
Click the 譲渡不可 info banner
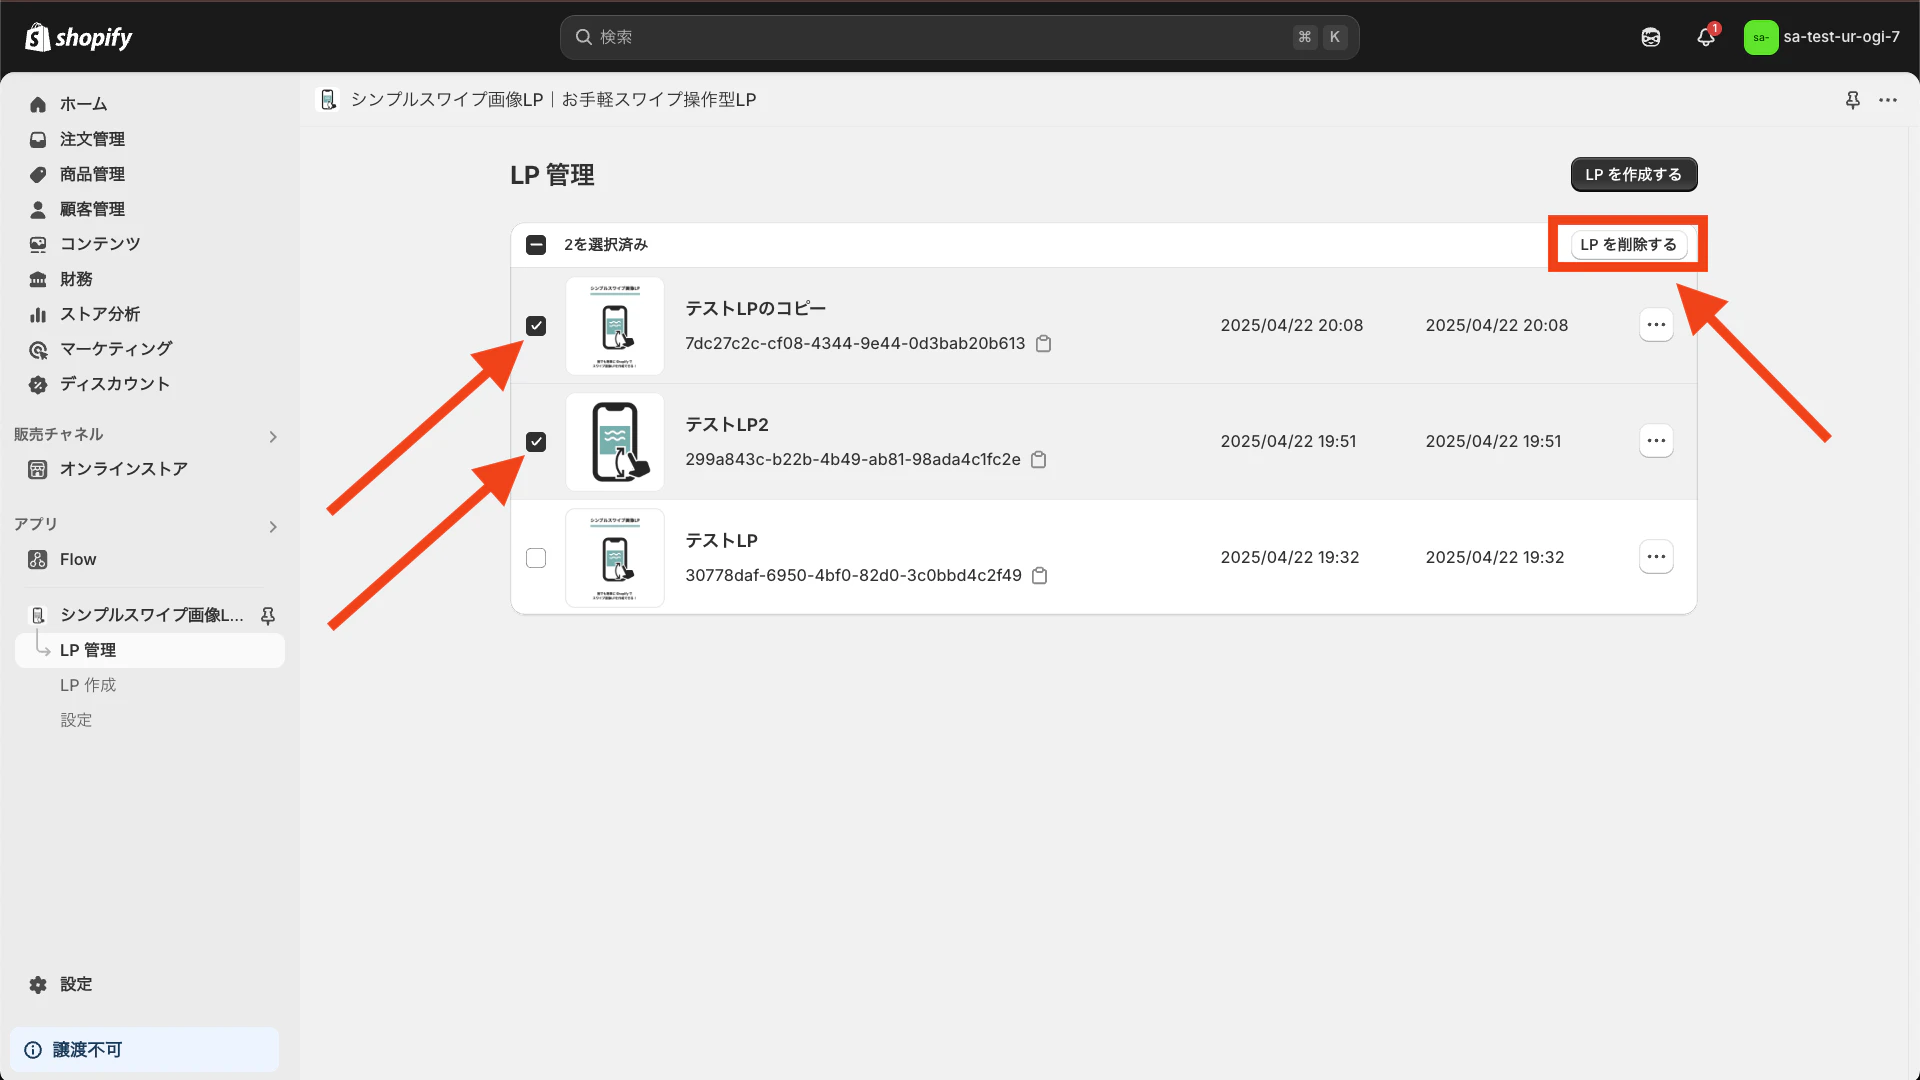coord(145,1050)
